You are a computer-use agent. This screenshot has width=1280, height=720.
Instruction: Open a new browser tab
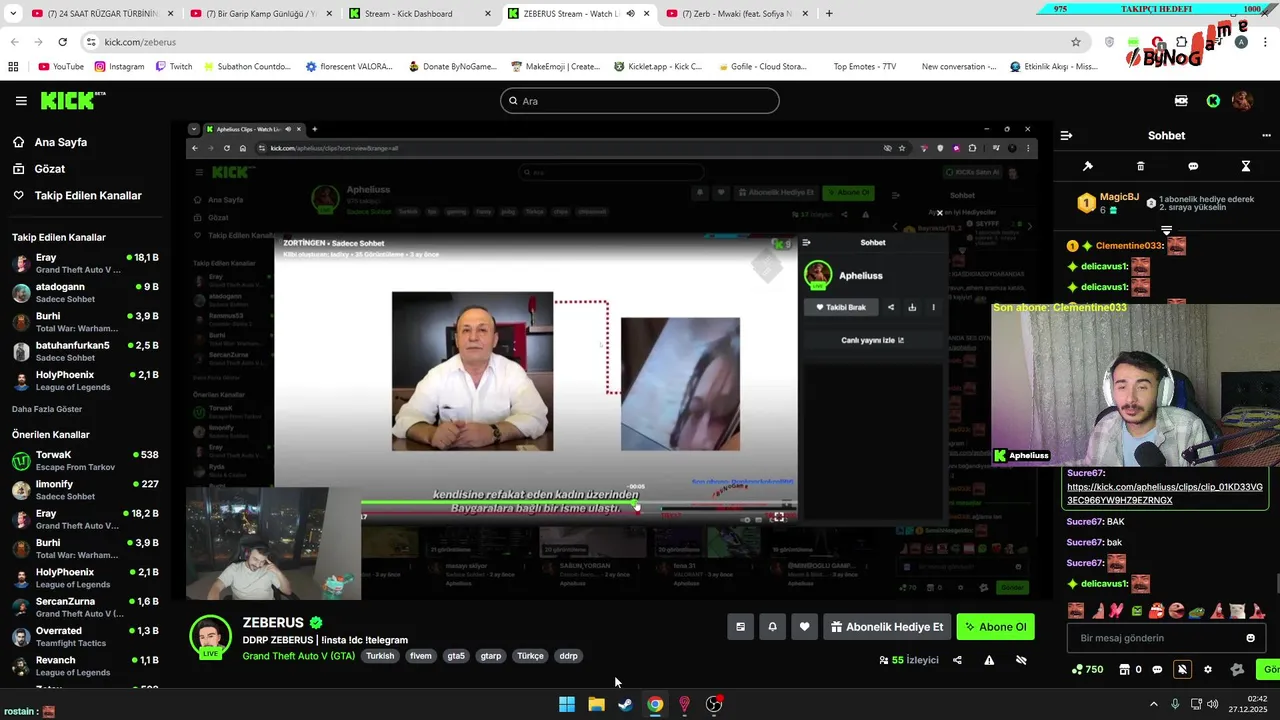pyautogui.click(x=829, y=14)
